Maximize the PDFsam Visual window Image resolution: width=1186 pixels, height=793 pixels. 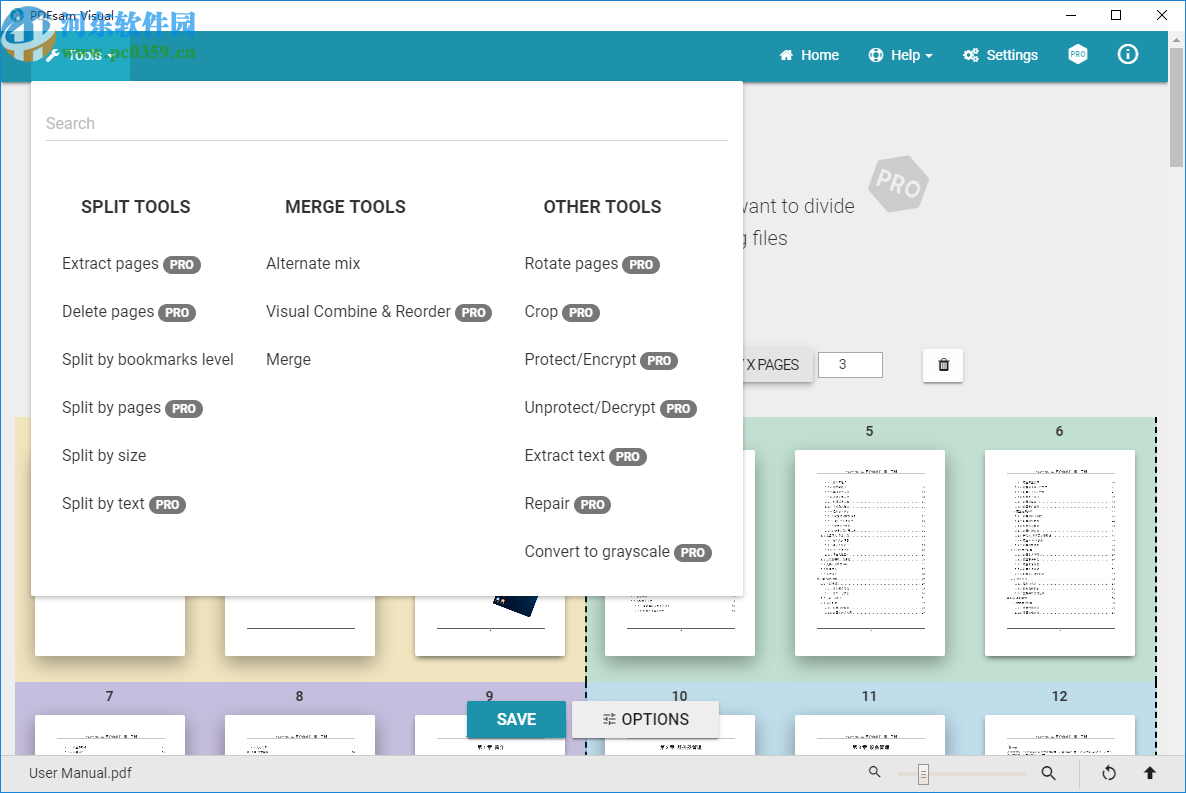(x=1116, y=15)
